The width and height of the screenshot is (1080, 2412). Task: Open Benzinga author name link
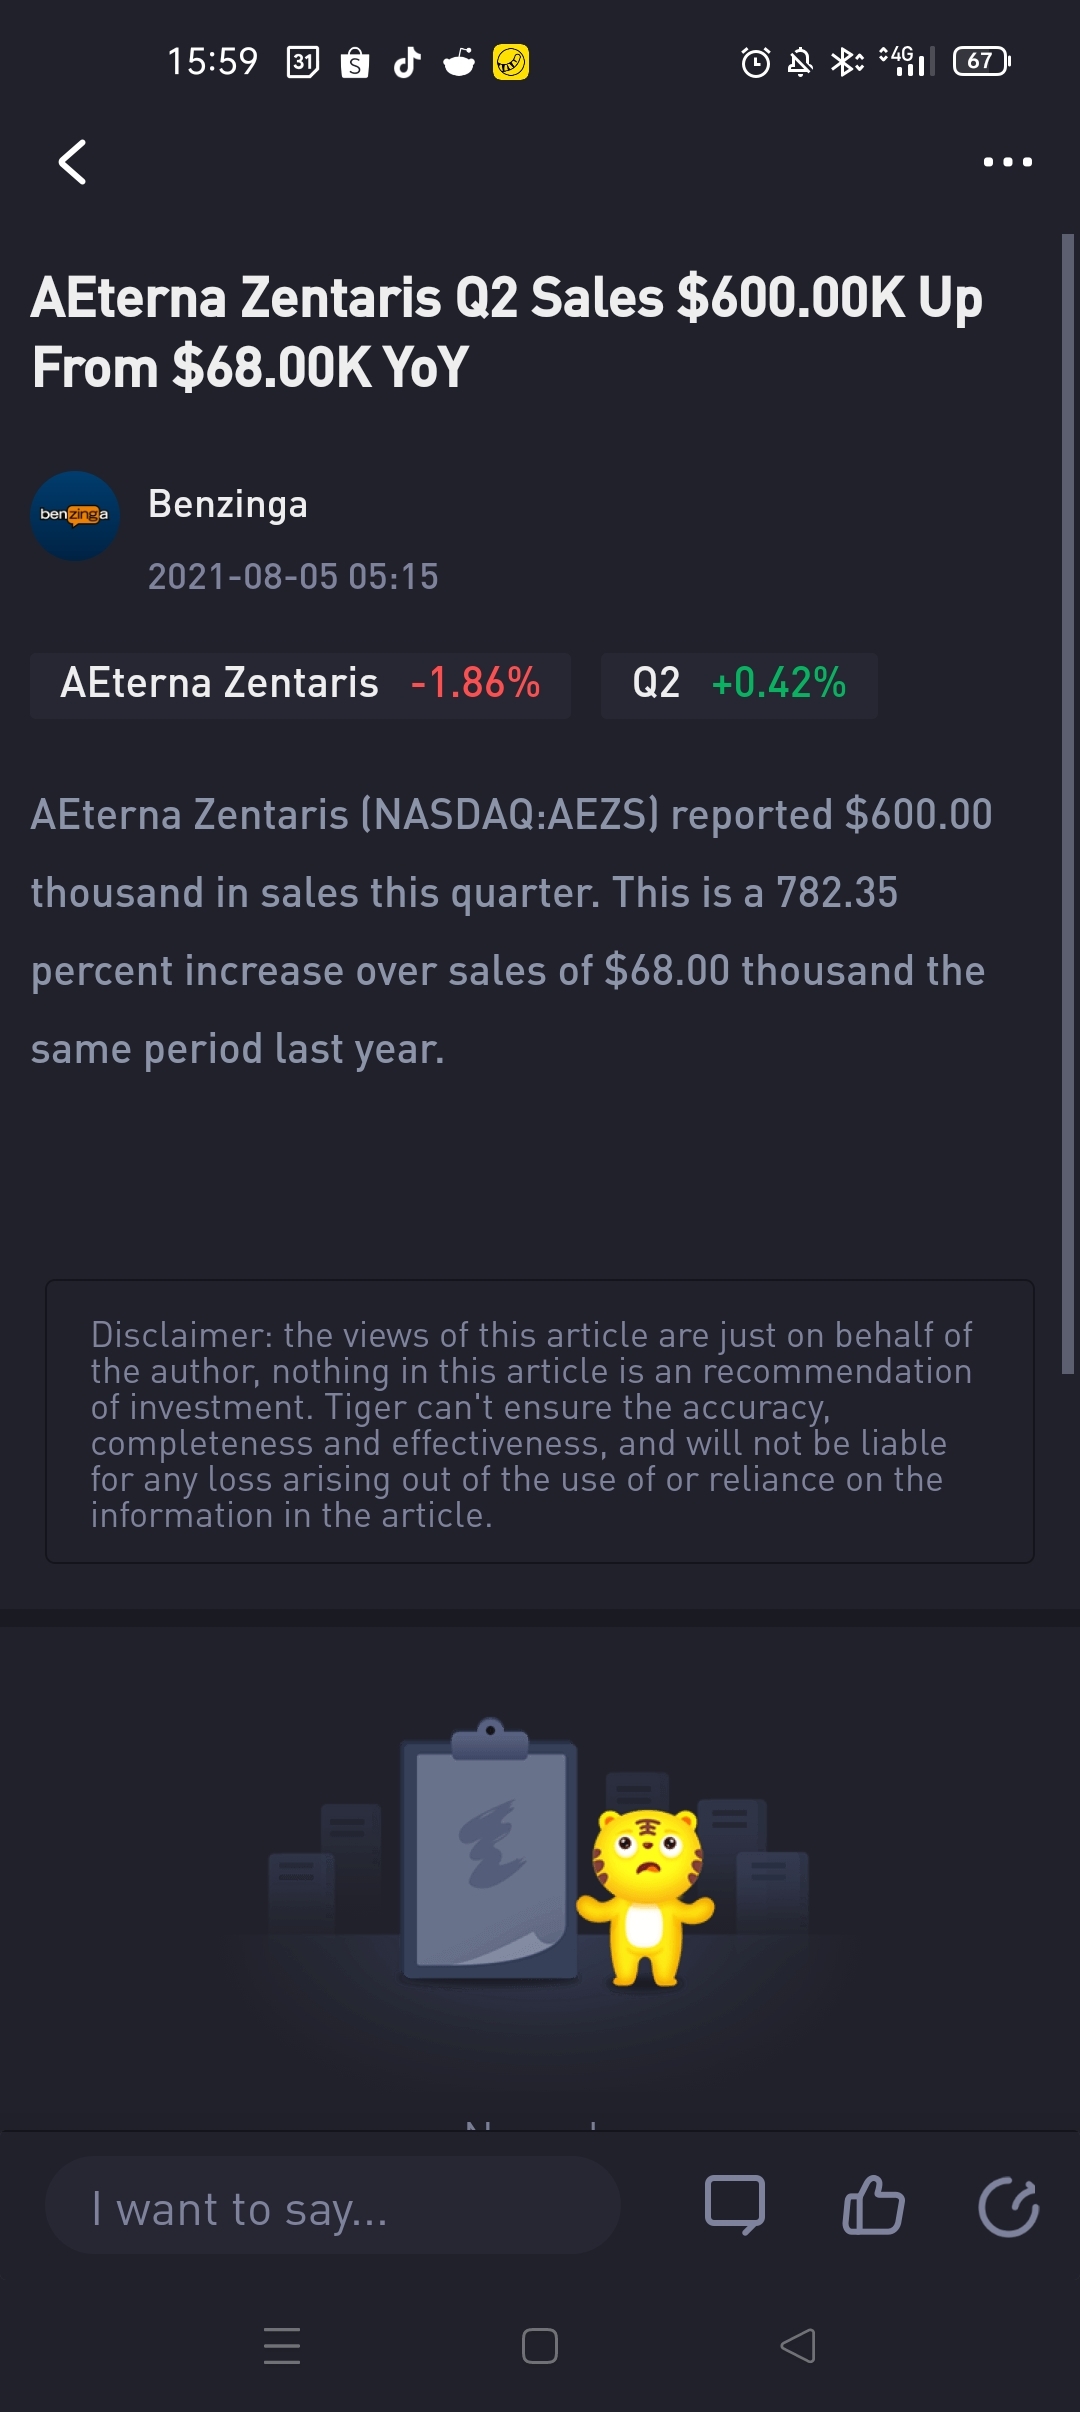click(x=228, y=505)
